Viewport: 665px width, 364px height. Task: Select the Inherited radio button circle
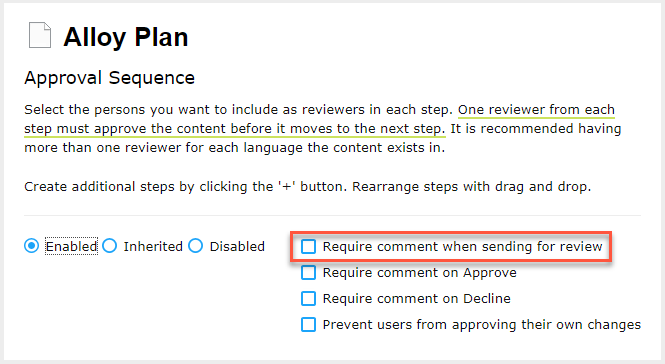pyautogui.click(x=109, y=246)
